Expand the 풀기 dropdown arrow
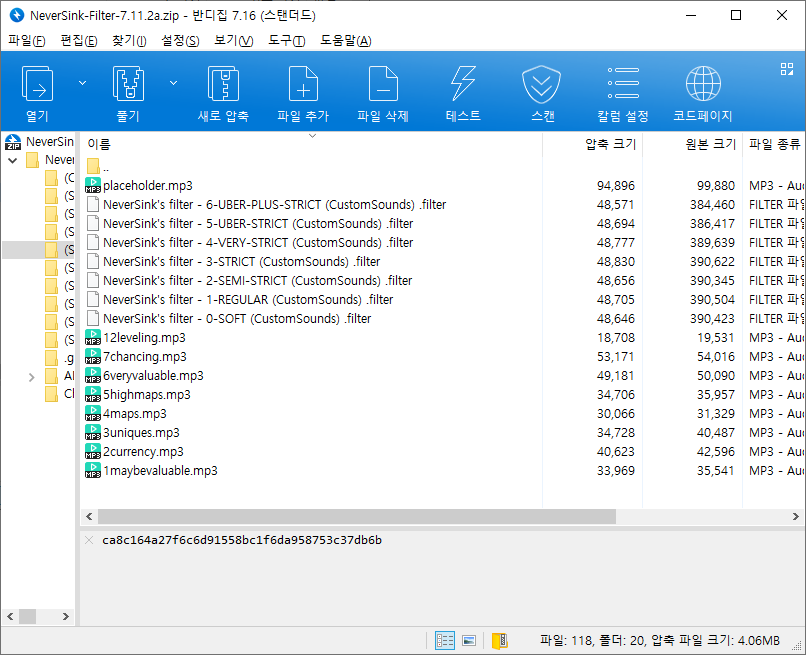Image resolution: width=806 pixels, height=655 pixels. coord(174,83)
